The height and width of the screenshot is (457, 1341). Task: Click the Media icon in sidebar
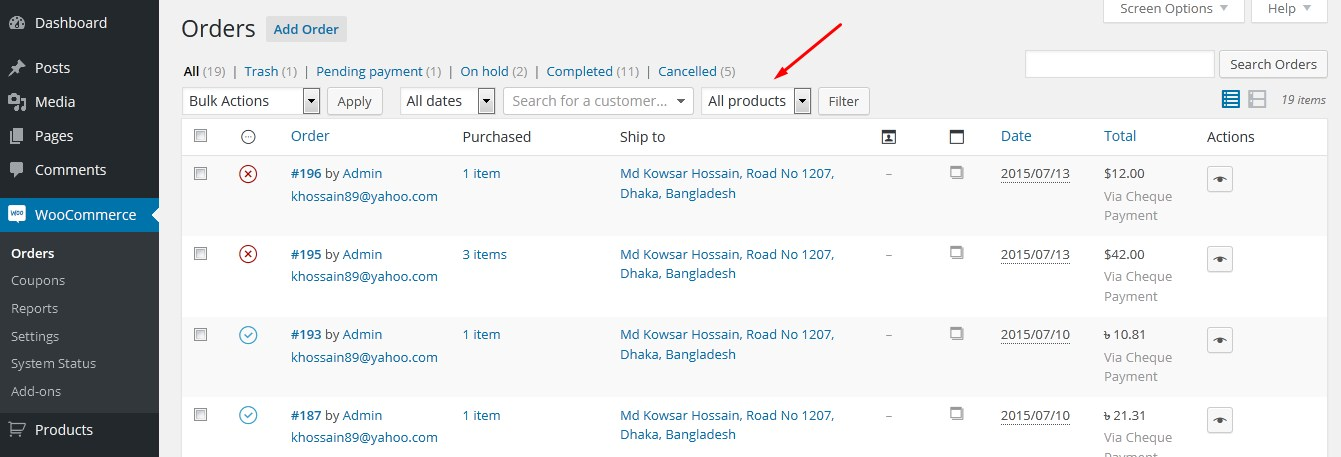[x=16, y=102]
